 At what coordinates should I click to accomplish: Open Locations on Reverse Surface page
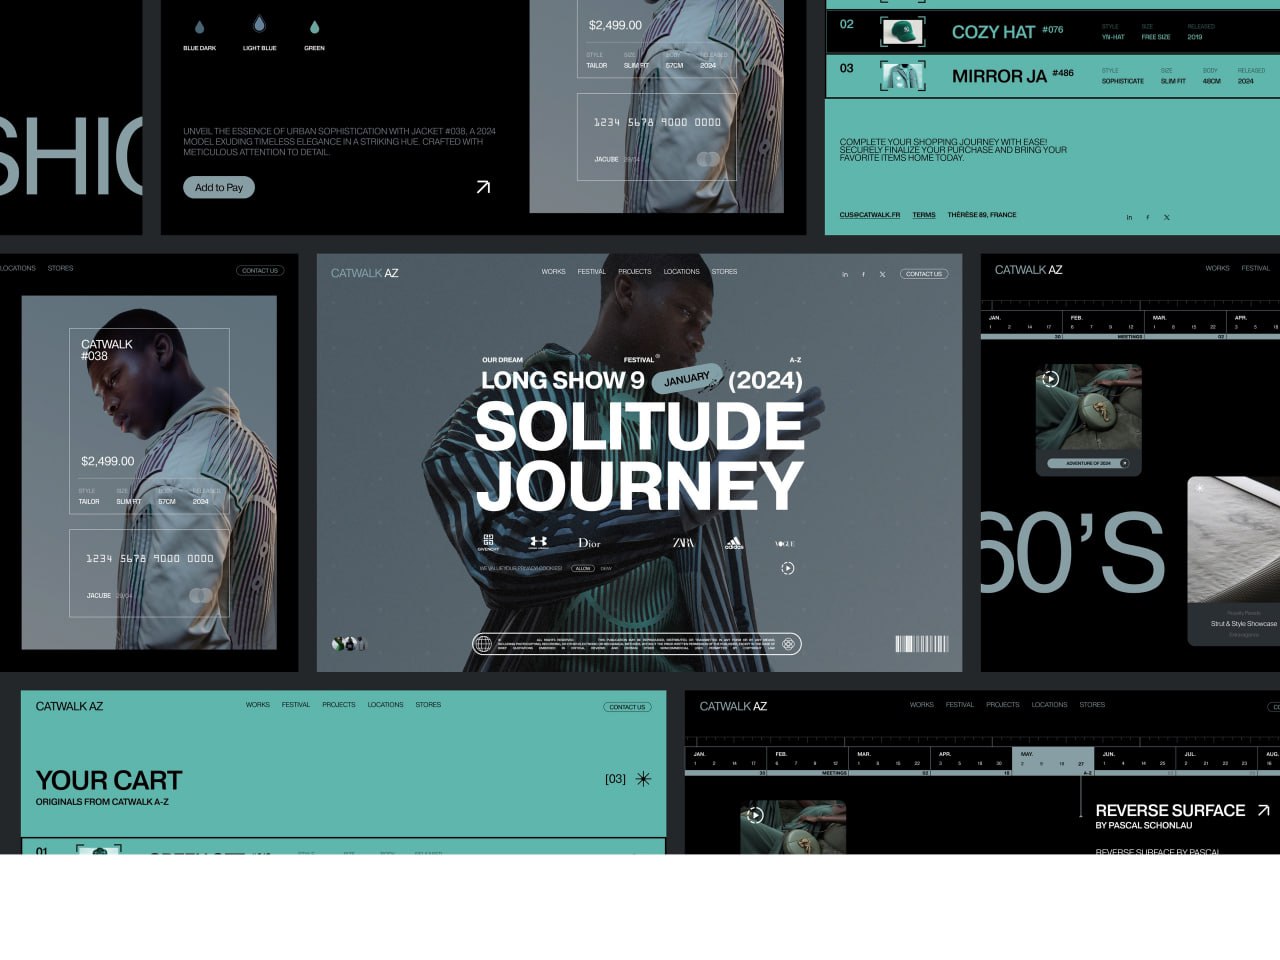pos(1049,705)
